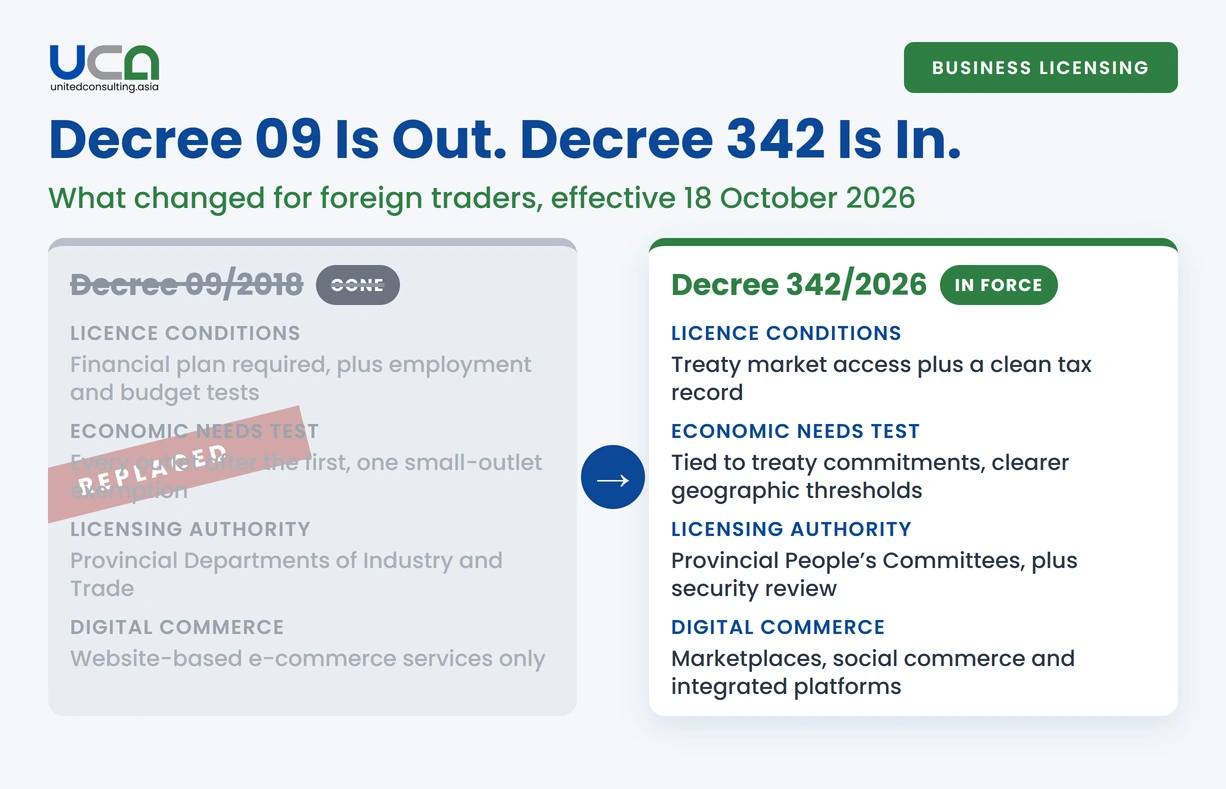Click DIGITAL COMMERCE heading in Decree 09 card
The height and width of the screenshot is (789, 1226).
pos(177,627)
